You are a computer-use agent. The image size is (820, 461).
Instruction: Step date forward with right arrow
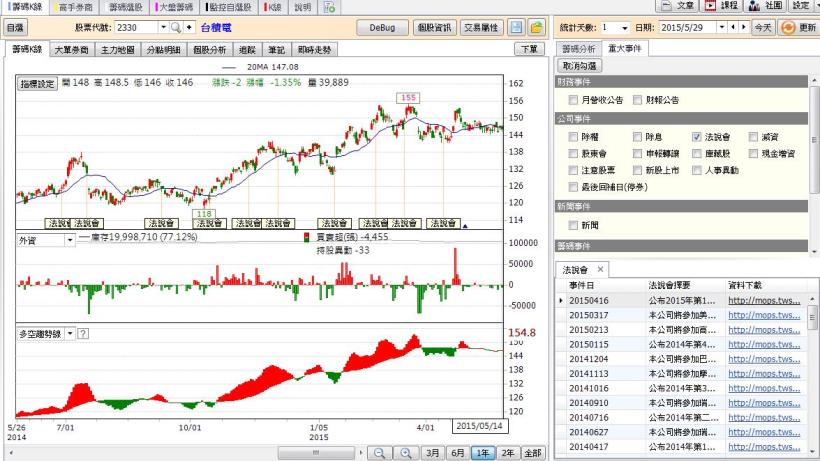[744, 27]
